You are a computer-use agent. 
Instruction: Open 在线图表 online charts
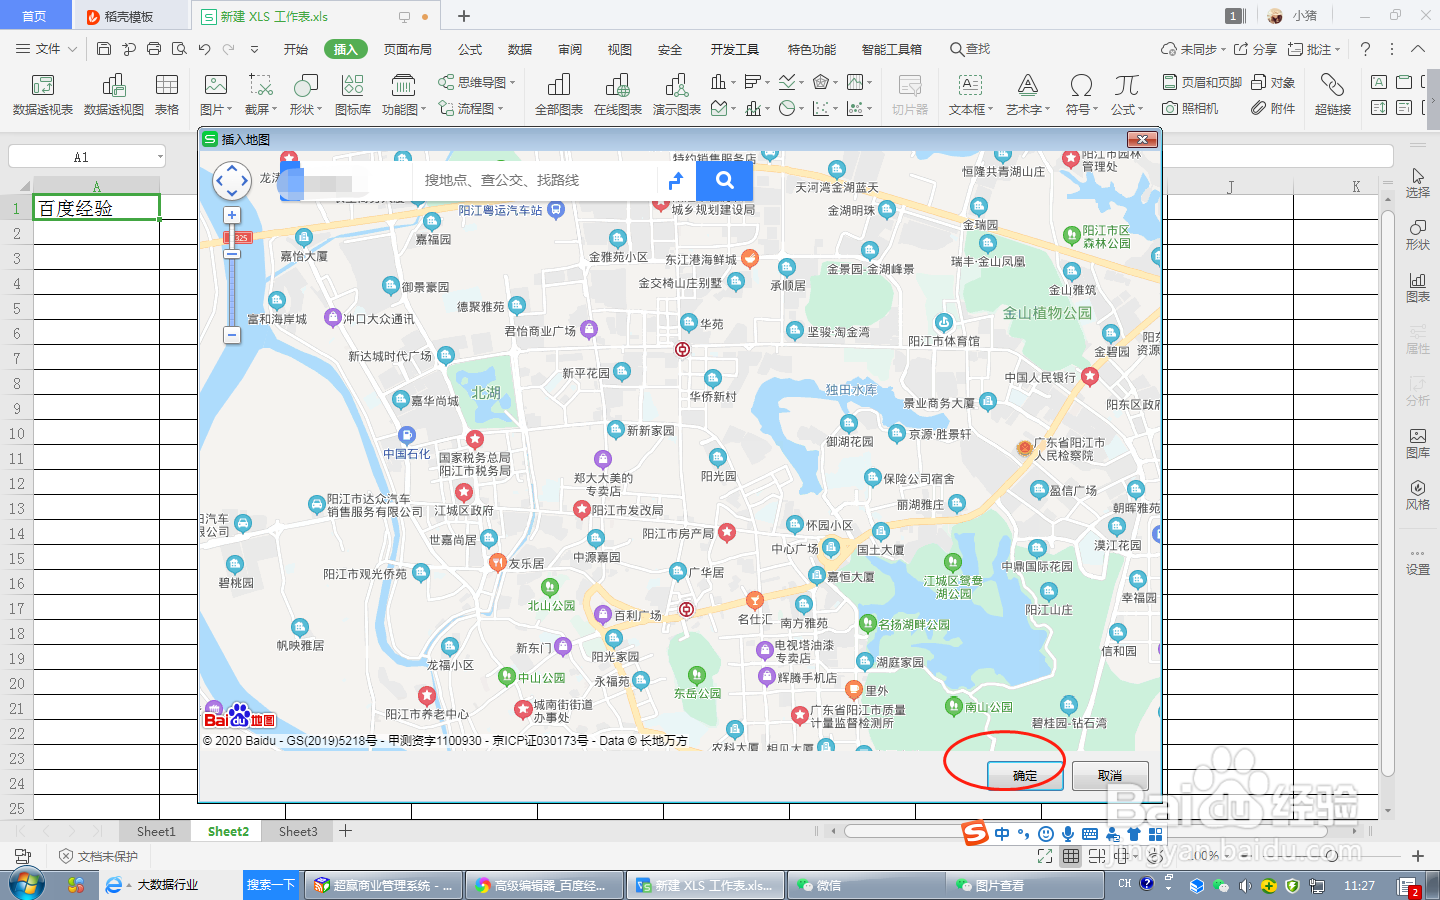pyautogui.click(x=618, y=95)
